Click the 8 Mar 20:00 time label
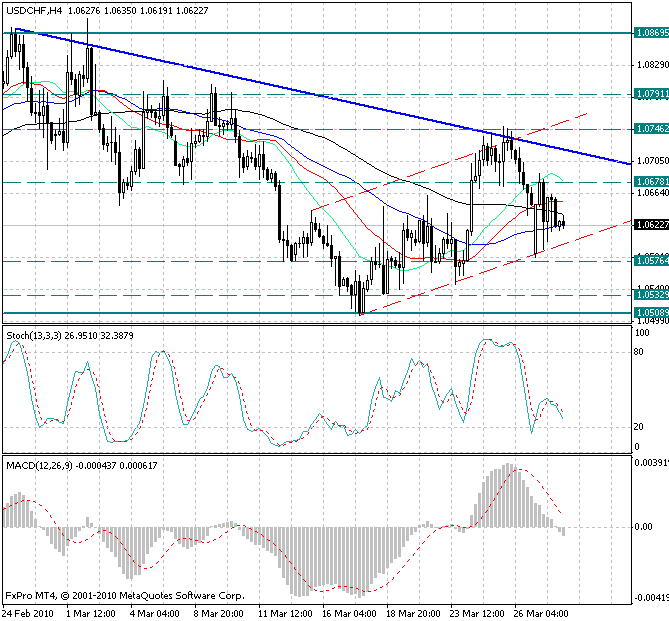Image resolution: width=669 pixels, height=621 pixels. coord(218,614)
